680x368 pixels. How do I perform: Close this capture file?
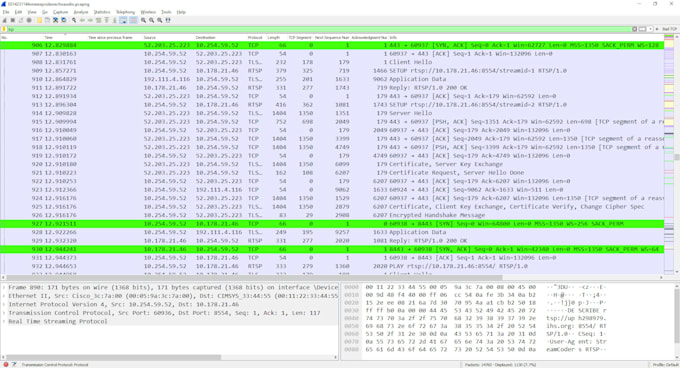[56, 20]
